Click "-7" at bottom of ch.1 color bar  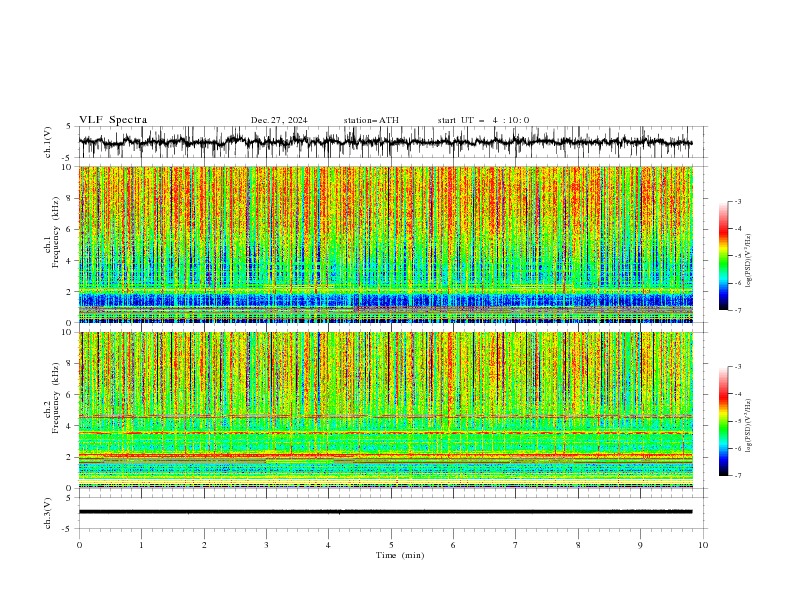tap(738, 310)
